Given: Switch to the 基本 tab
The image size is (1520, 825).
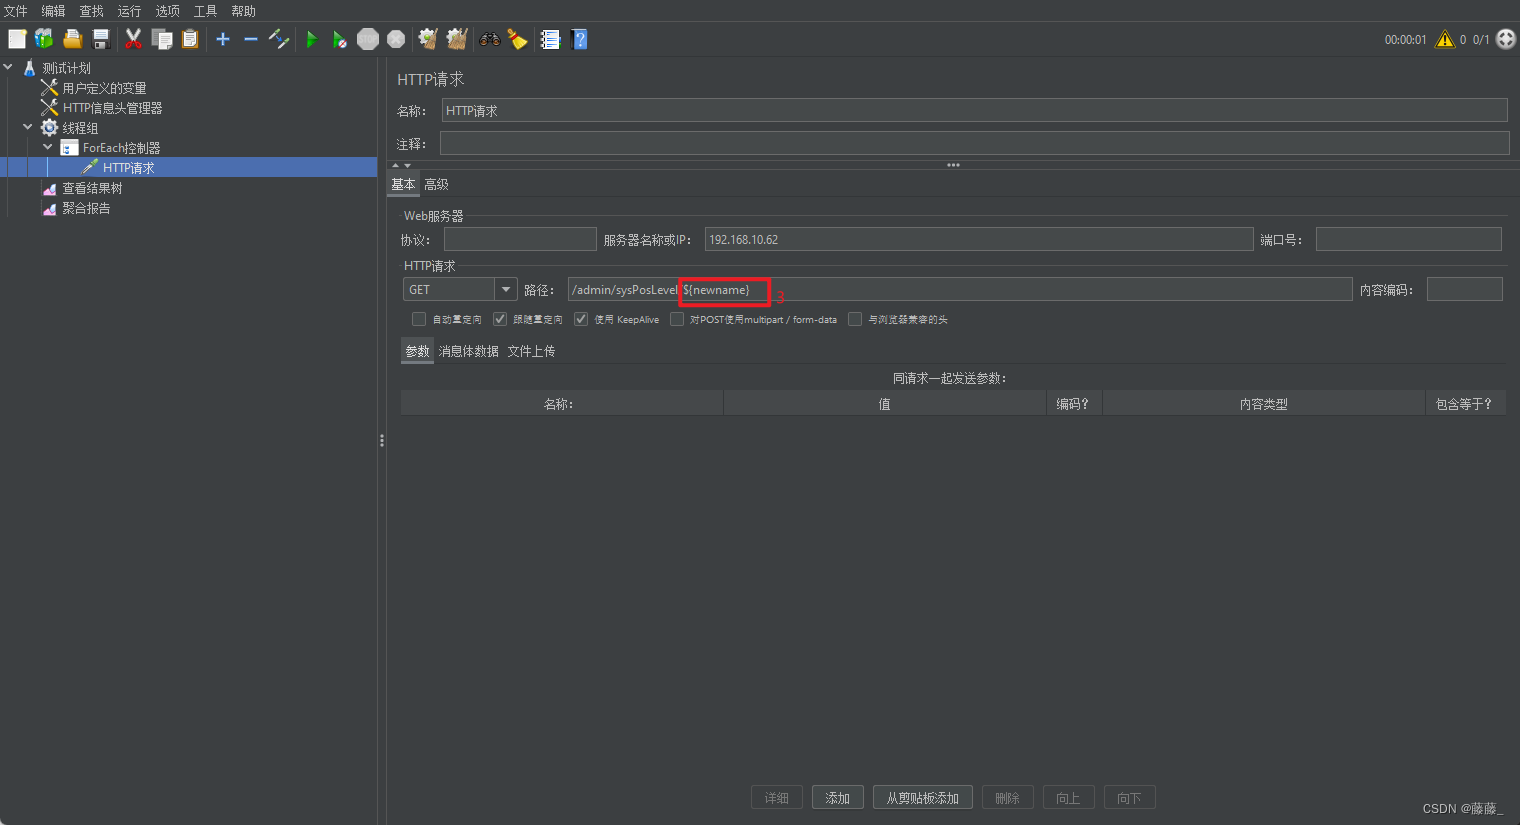Looking at the screenshot, I should click(403, 184).
